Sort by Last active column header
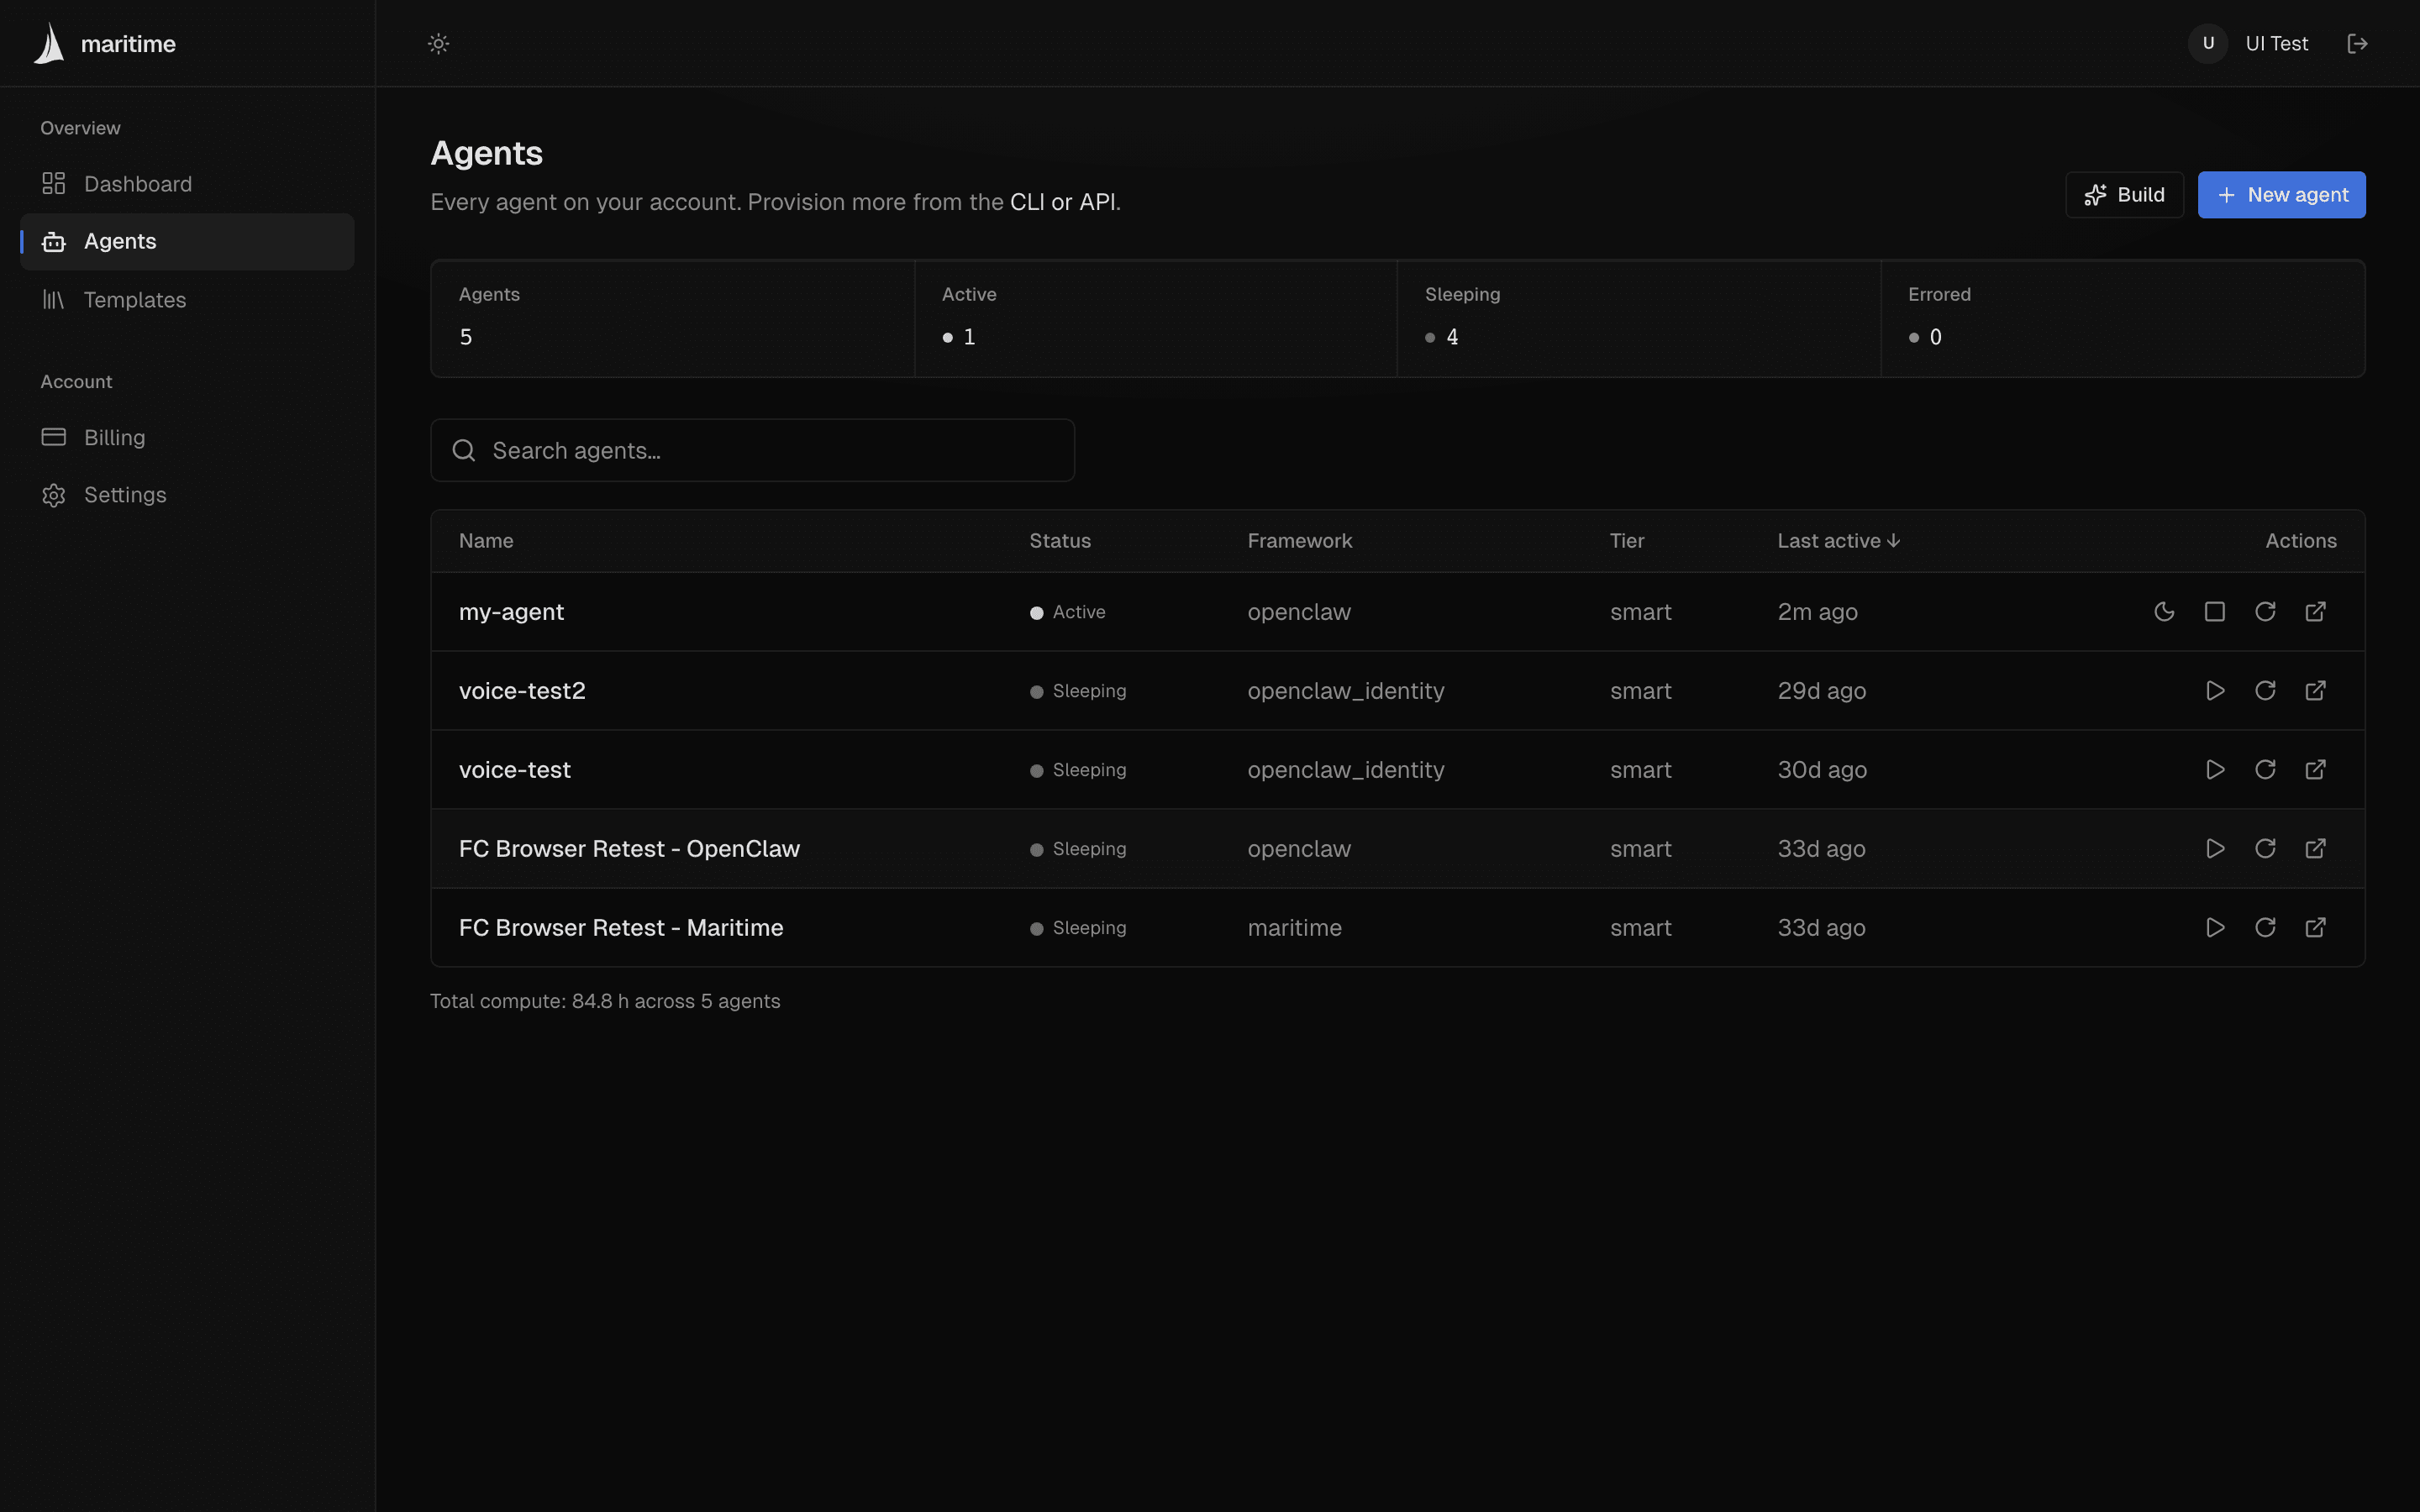 (1838, 541)
